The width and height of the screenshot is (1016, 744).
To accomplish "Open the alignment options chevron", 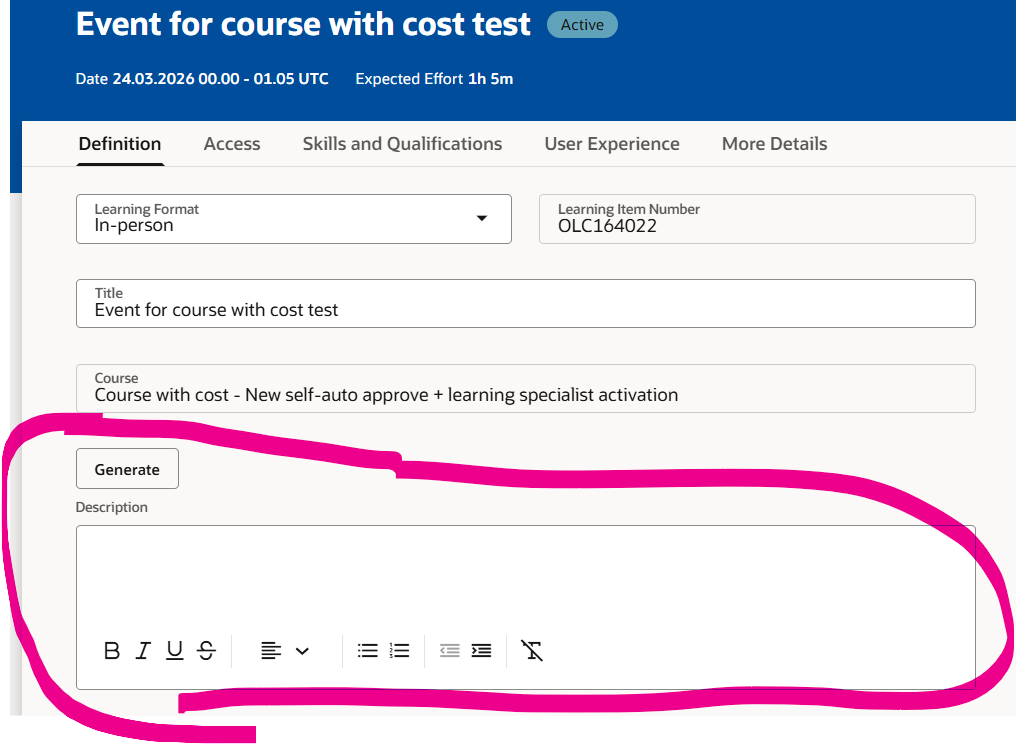I will tap(302, 651).
